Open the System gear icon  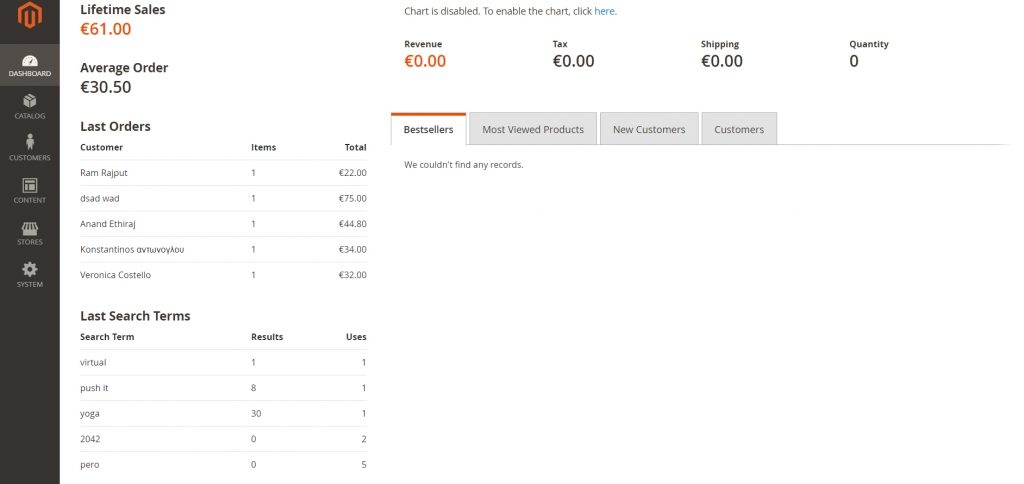click(29, 275)
